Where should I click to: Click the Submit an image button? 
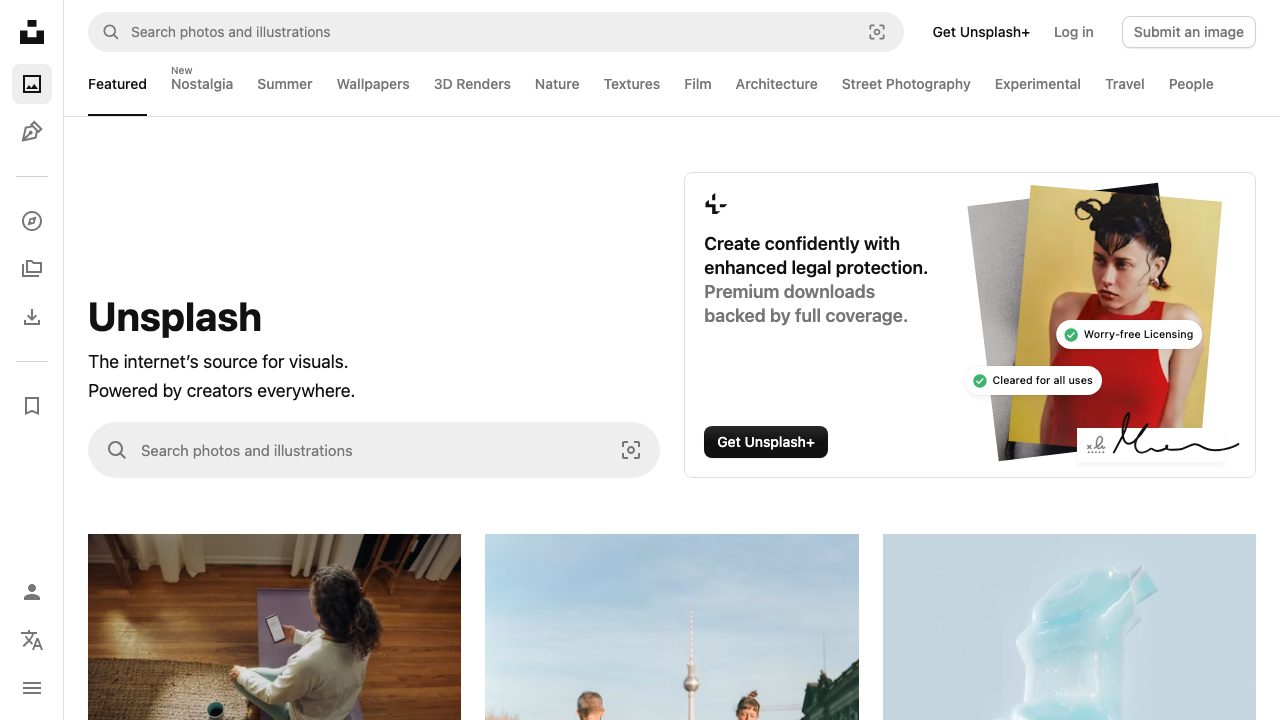point(1189,32)
